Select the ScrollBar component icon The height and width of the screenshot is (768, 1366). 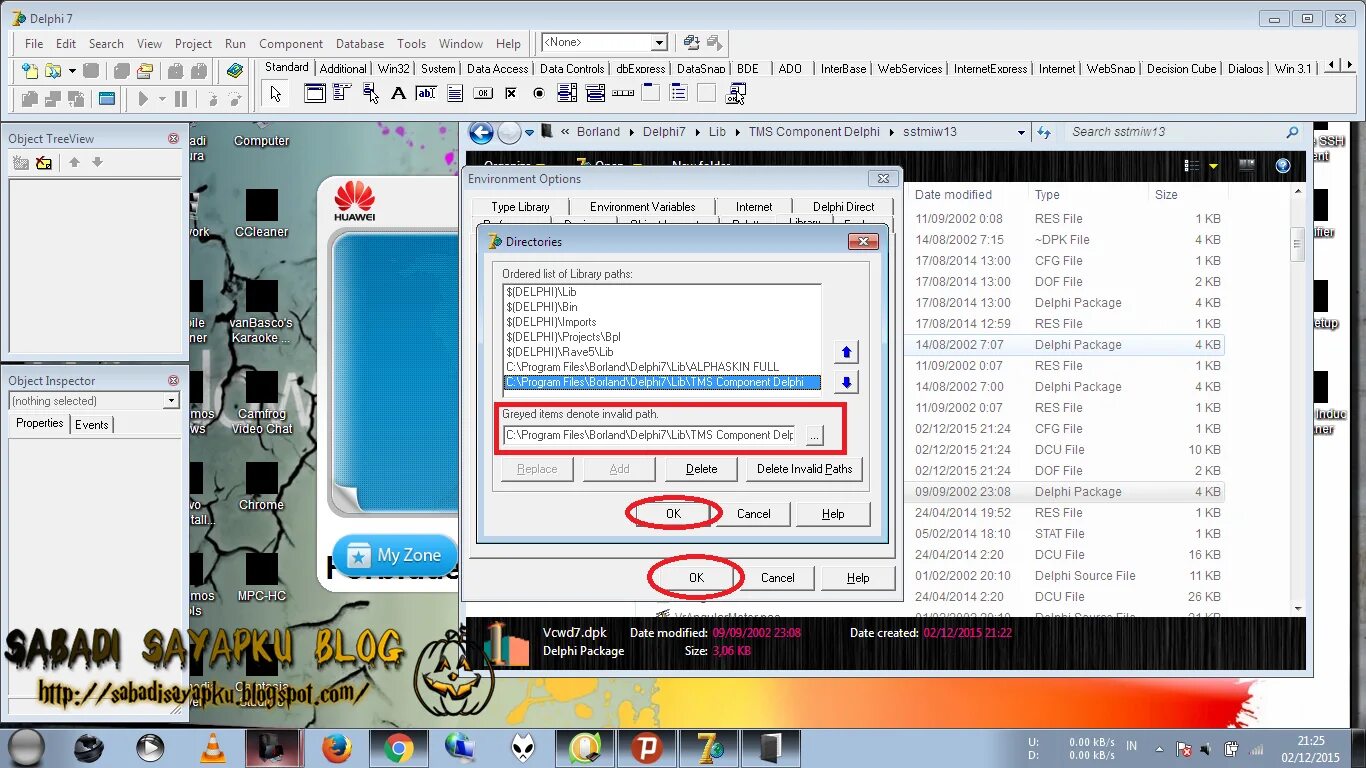tap(623, 93)
